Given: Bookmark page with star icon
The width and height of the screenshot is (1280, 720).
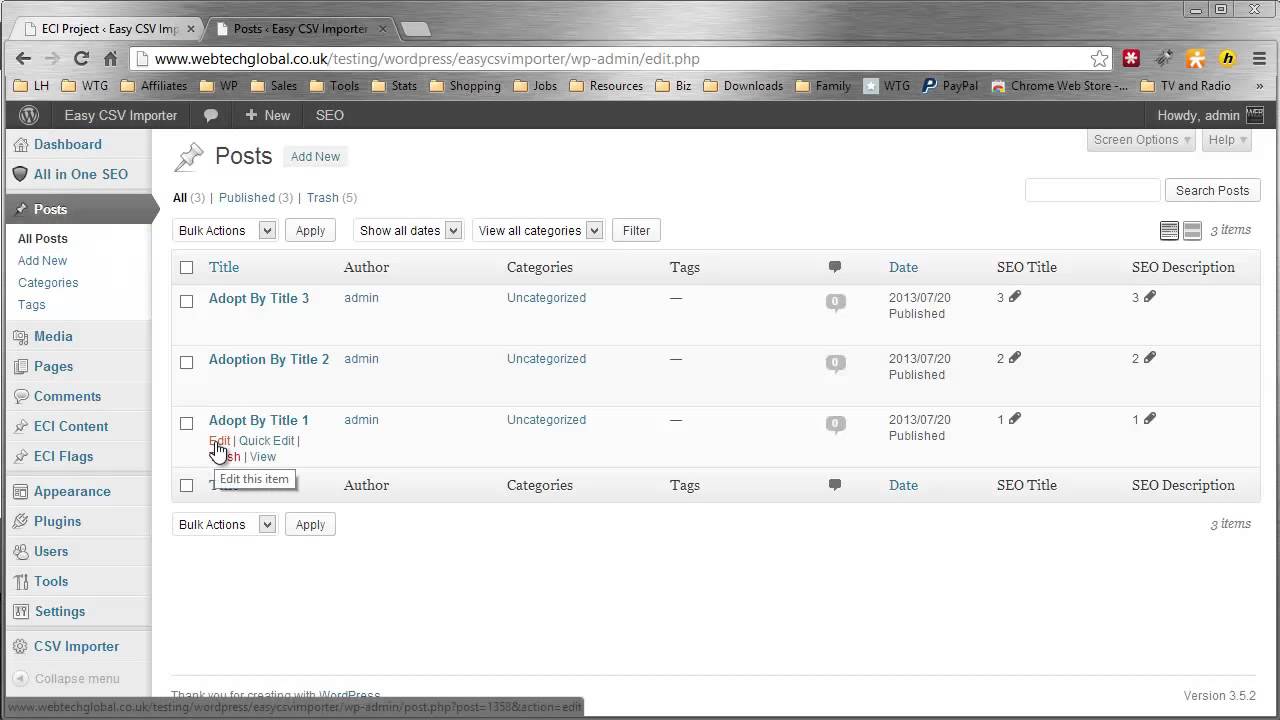Looking at the screenshot, I should (x=1099, y=58).
